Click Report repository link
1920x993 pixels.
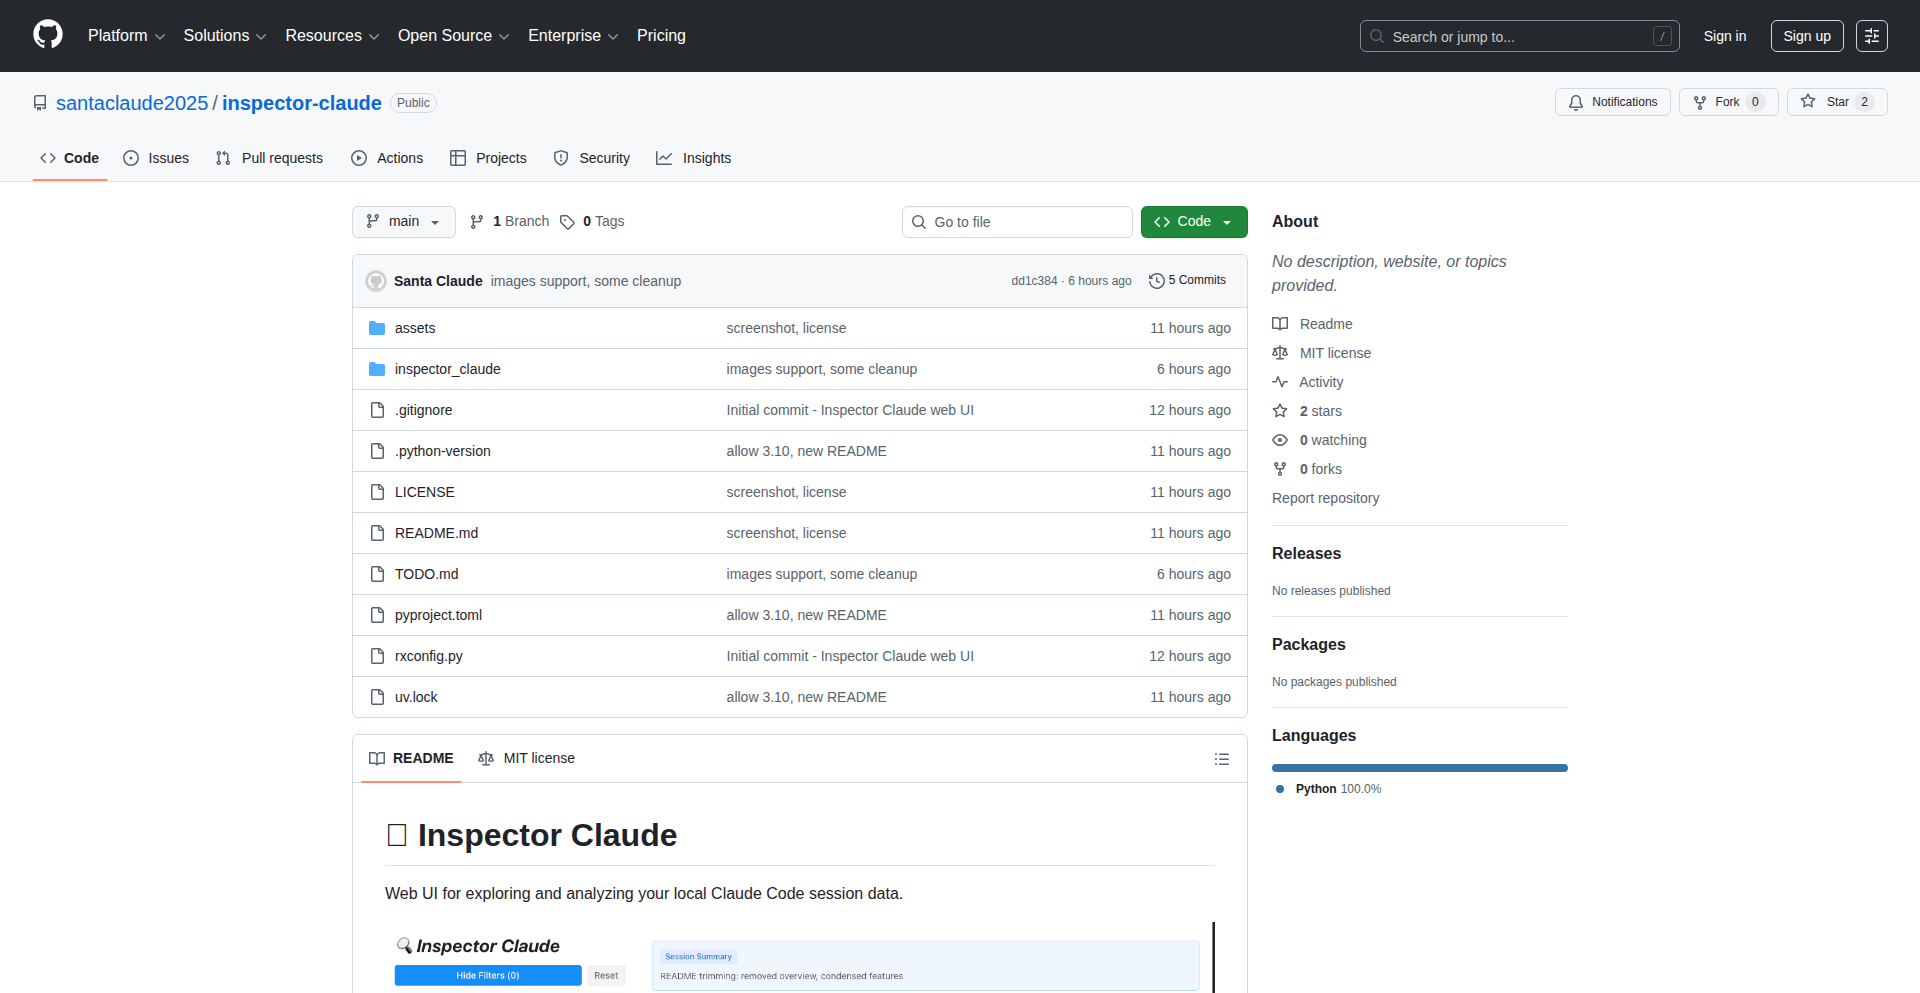pyautogui.click(x=1325, y=498)
